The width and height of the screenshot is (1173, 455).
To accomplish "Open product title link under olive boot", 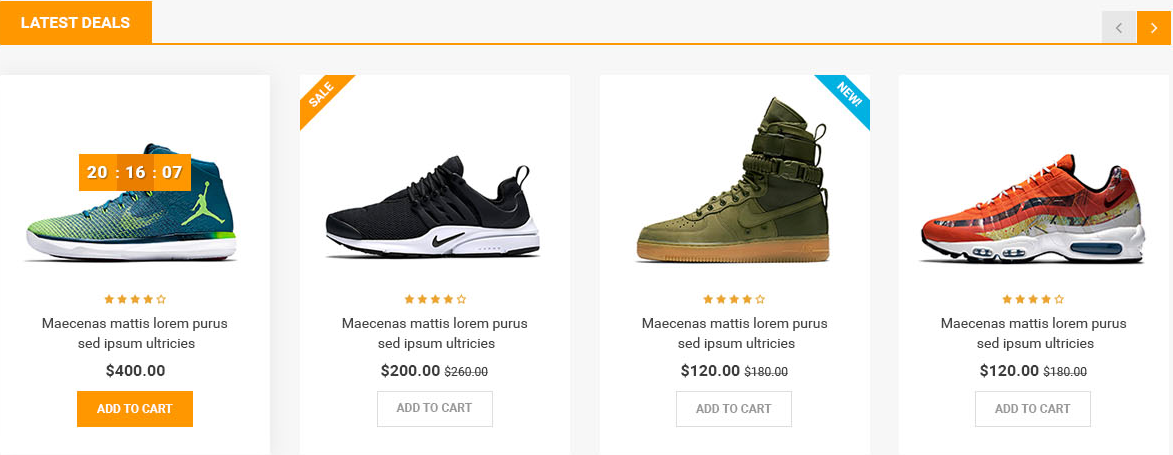I will [x=734, y=333].
